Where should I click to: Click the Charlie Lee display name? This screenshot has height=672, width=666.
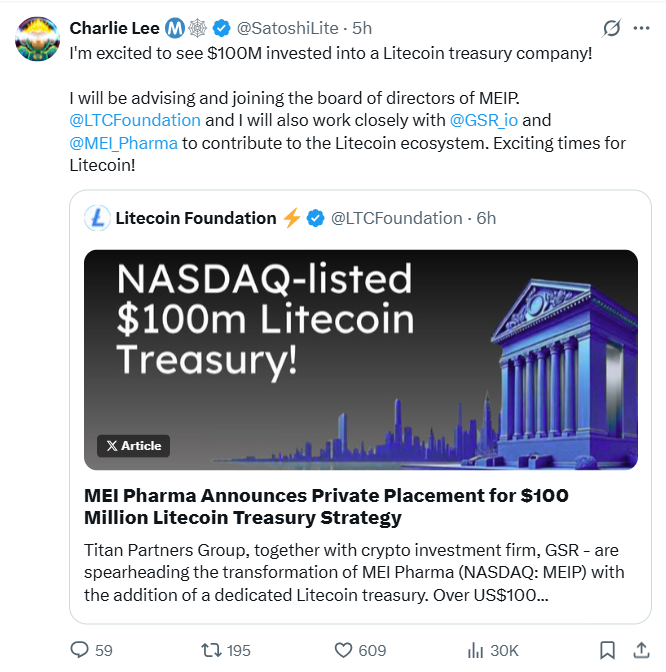click(114, 27)
